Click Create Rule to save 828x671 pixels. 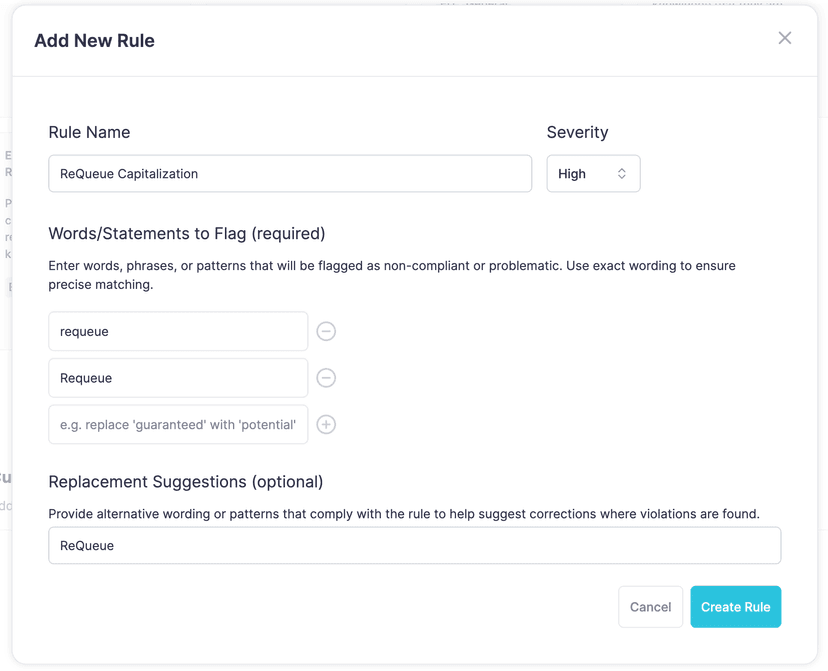[735, 607]
